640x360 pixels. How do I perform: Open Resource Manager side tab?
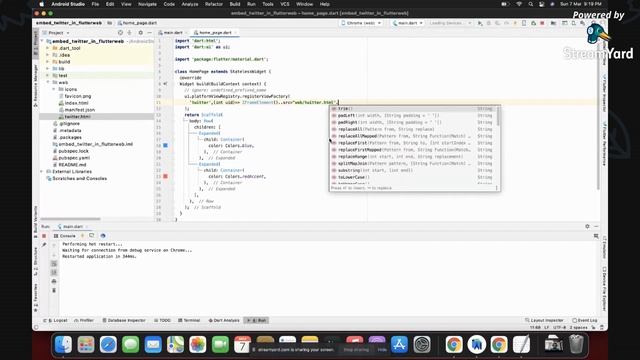click(36, 86)
